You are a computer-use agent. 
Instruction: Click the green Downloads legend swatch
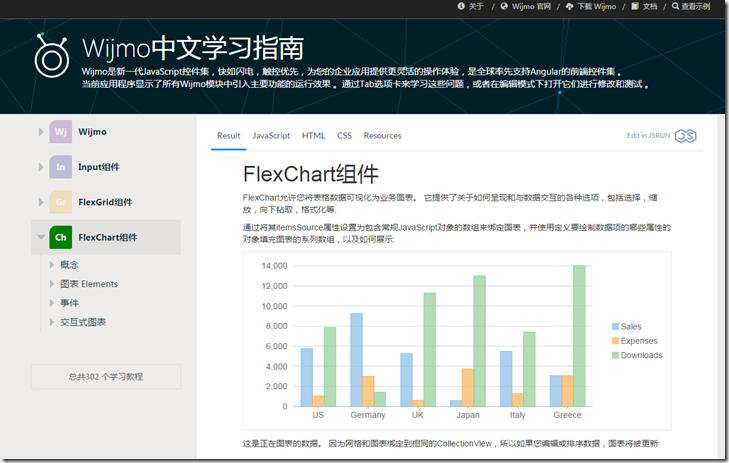pyautogui.click(x=615, y=355)
